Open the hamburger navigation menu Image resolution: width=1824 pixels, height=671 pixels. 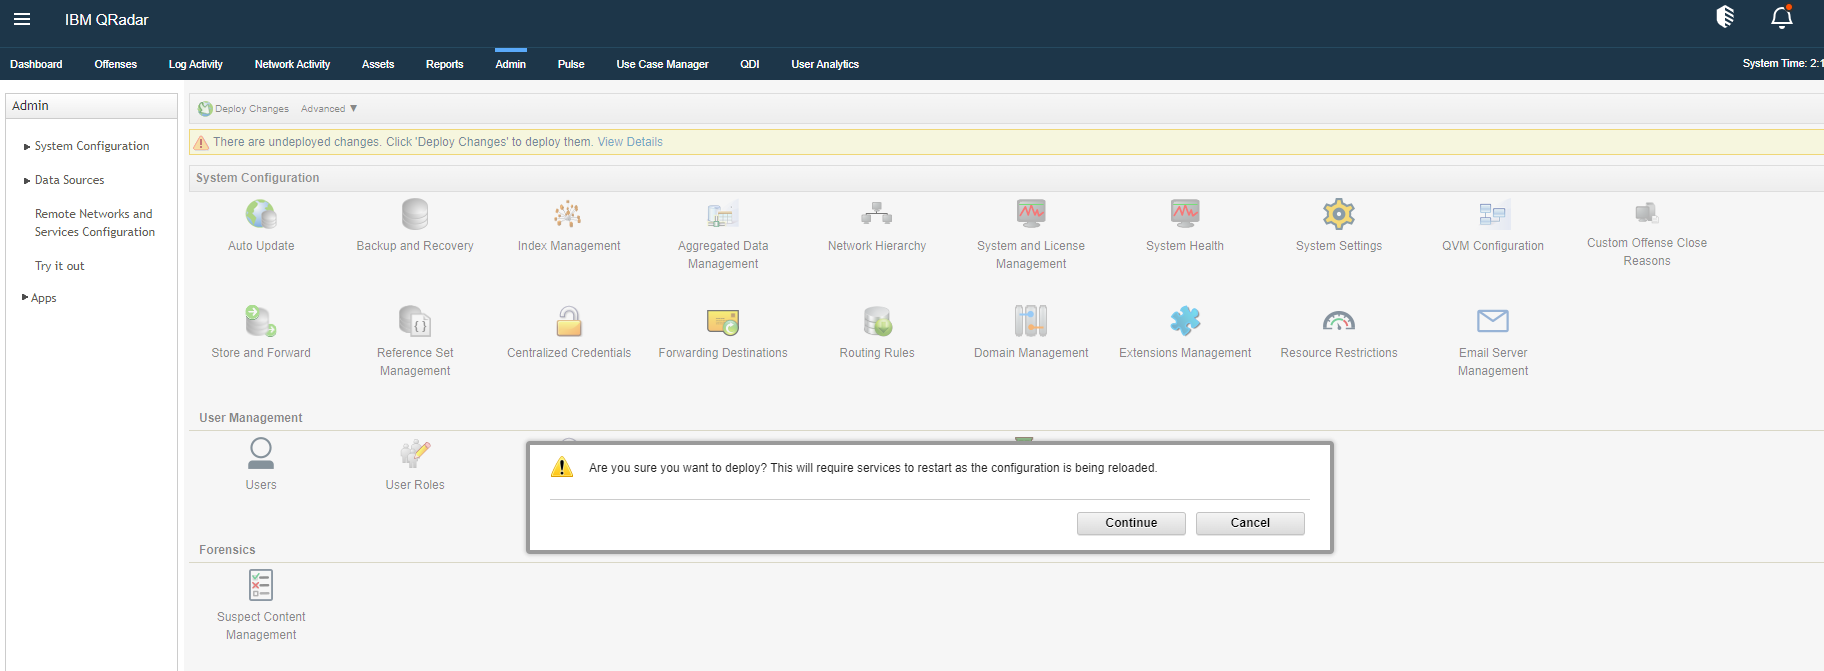tap(22, 19)
